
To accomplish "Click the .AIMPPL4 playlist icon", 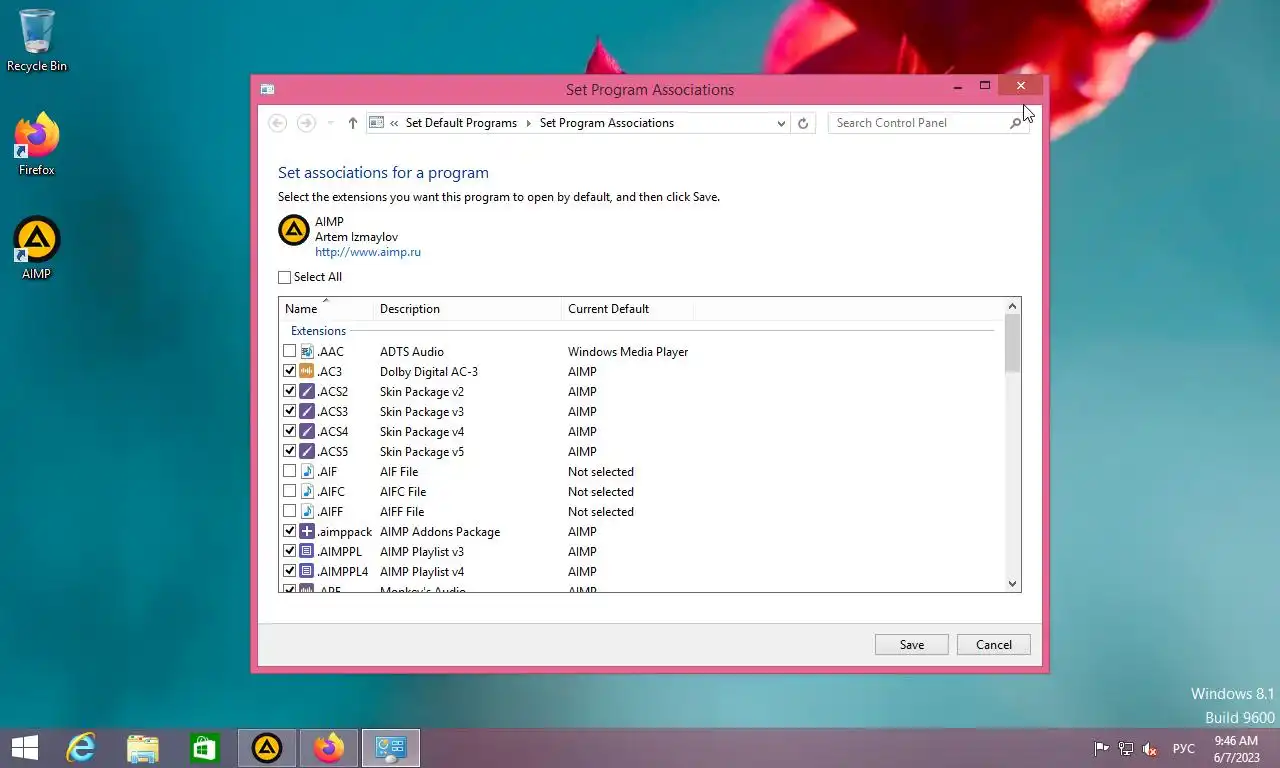I will [308, 571].
